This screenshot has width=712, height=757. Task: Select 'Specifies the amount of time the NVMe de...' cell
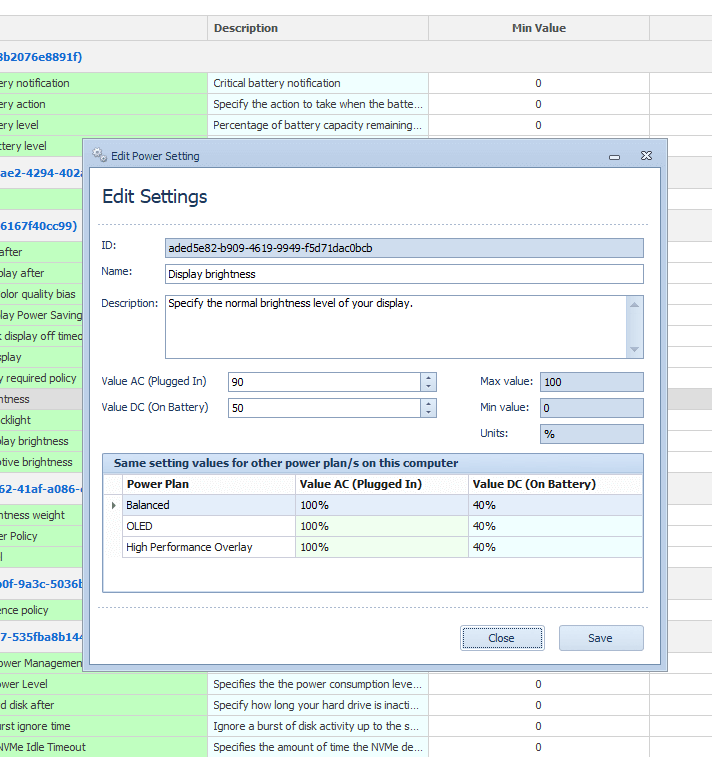tap(318, 747)
